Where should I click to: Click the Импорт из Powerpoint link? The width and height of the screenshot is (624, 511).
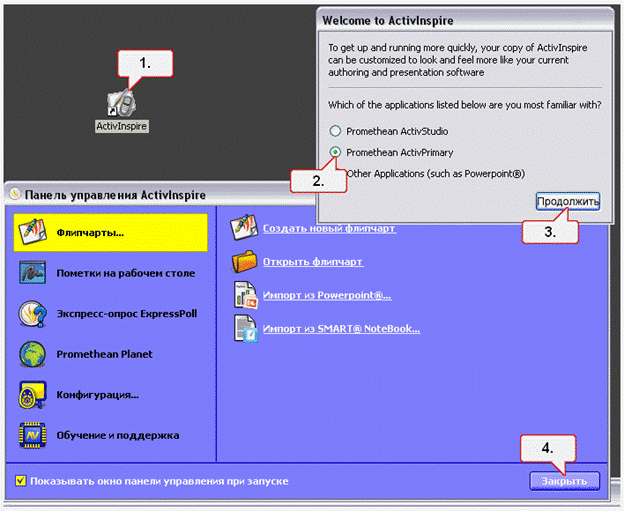click(x=327, y=295)
